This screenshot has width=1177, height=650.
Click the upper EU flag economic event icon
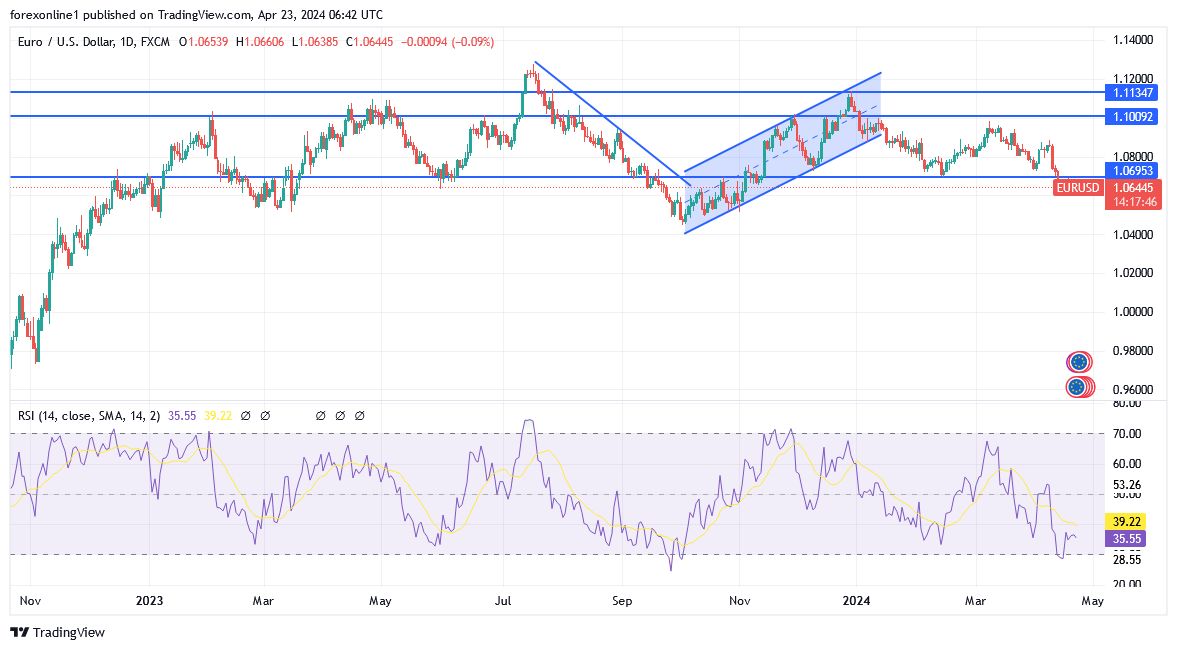(x=1078, y=360)
